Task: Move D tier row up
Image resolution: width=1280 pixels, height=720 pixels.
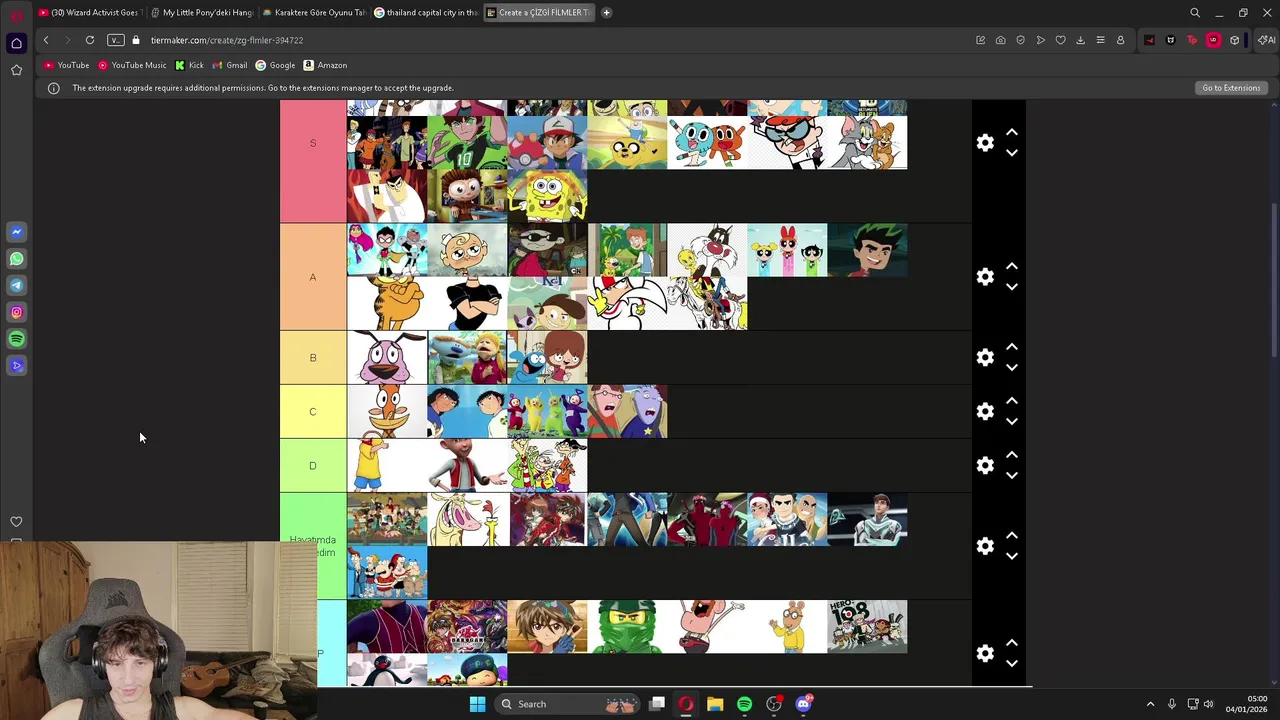Action: click(x=1012, y=455)
